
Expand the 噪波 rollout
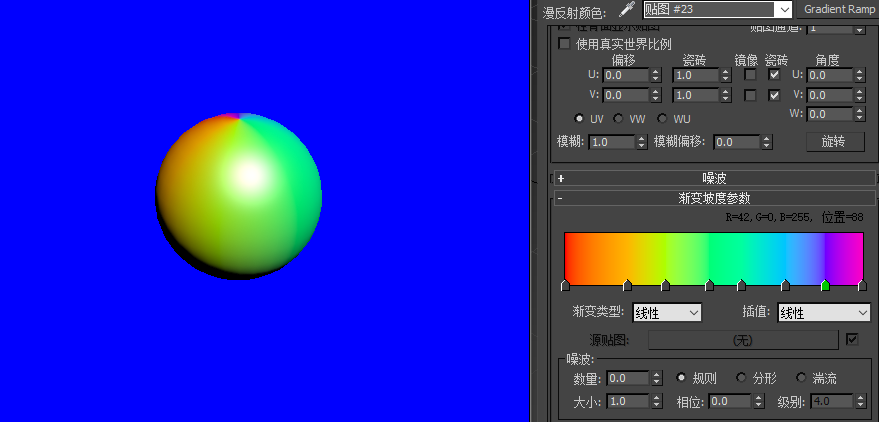(714, 178)
